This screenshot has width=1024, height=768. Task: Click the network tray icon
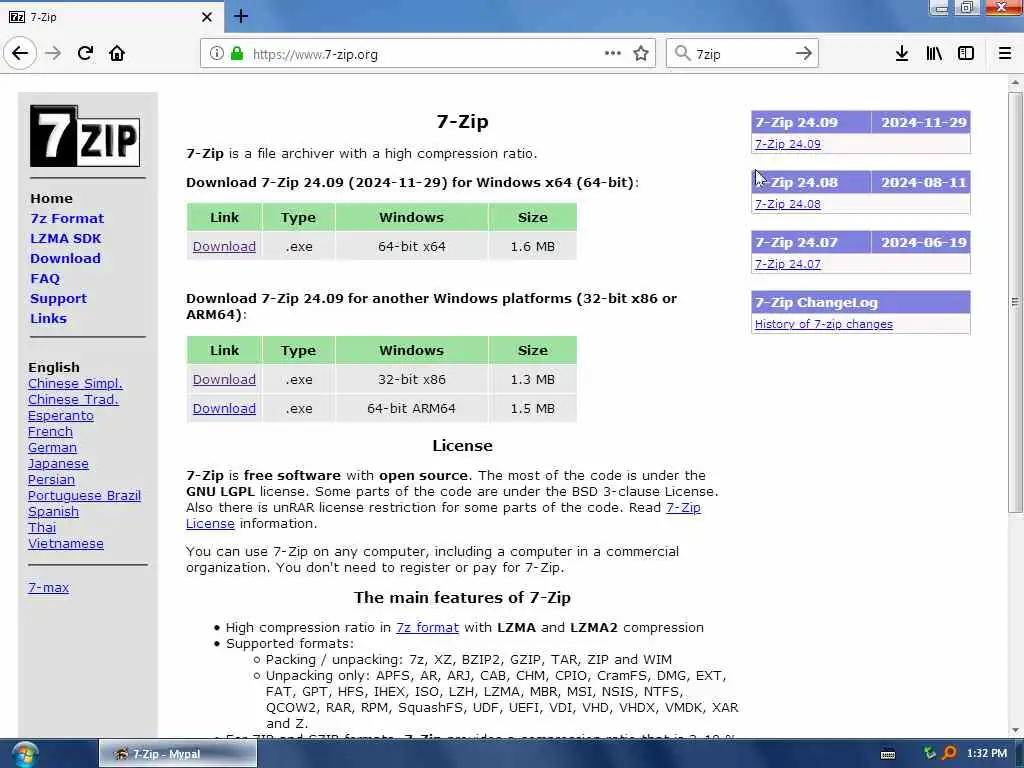930,754
